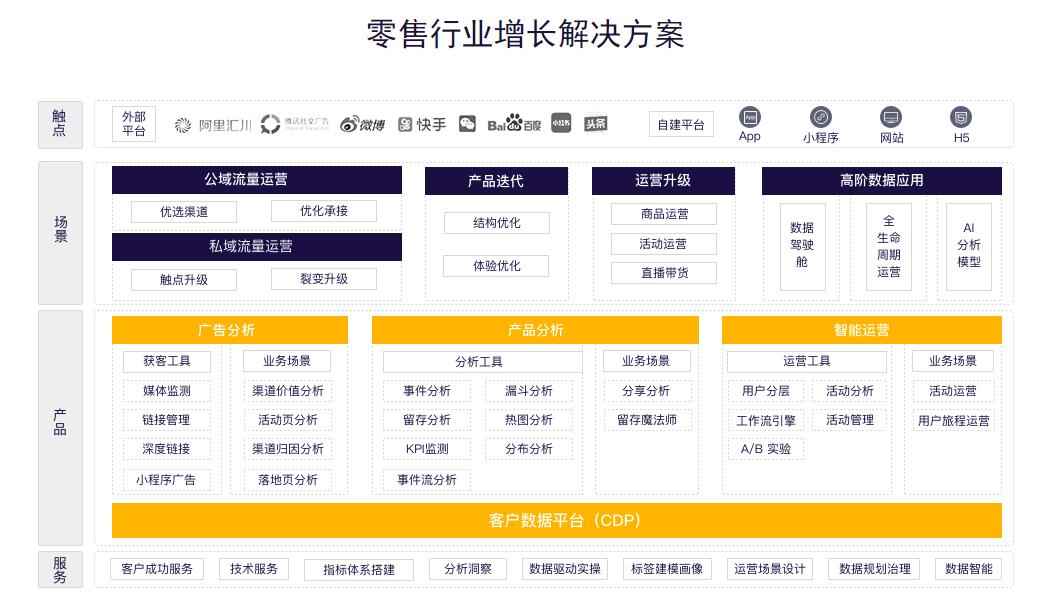Click the 产品 row label
The width and height of the screenshot is (1050, 602).
(x=60, y=427)
